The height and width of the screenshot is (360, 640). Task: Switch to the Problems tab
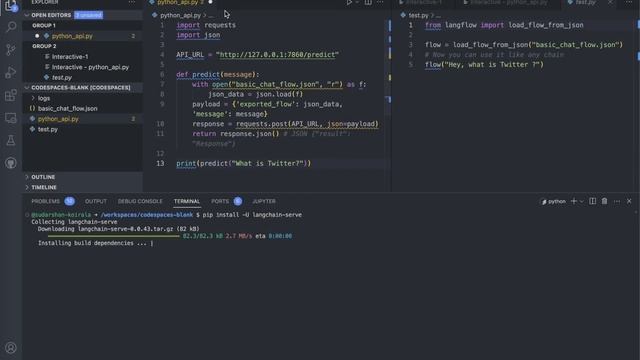coord(45,201)
